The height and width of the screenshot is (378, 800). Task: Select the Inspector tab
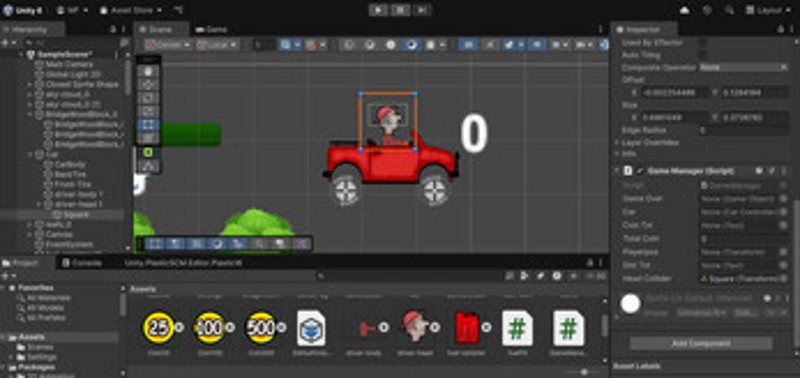pos(644,30)
